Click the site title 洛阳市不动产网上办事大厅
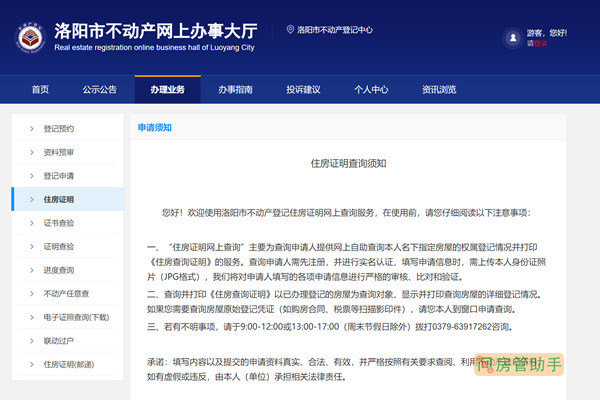Viewport: 600px width, 400px height. [x=156, y=31]
